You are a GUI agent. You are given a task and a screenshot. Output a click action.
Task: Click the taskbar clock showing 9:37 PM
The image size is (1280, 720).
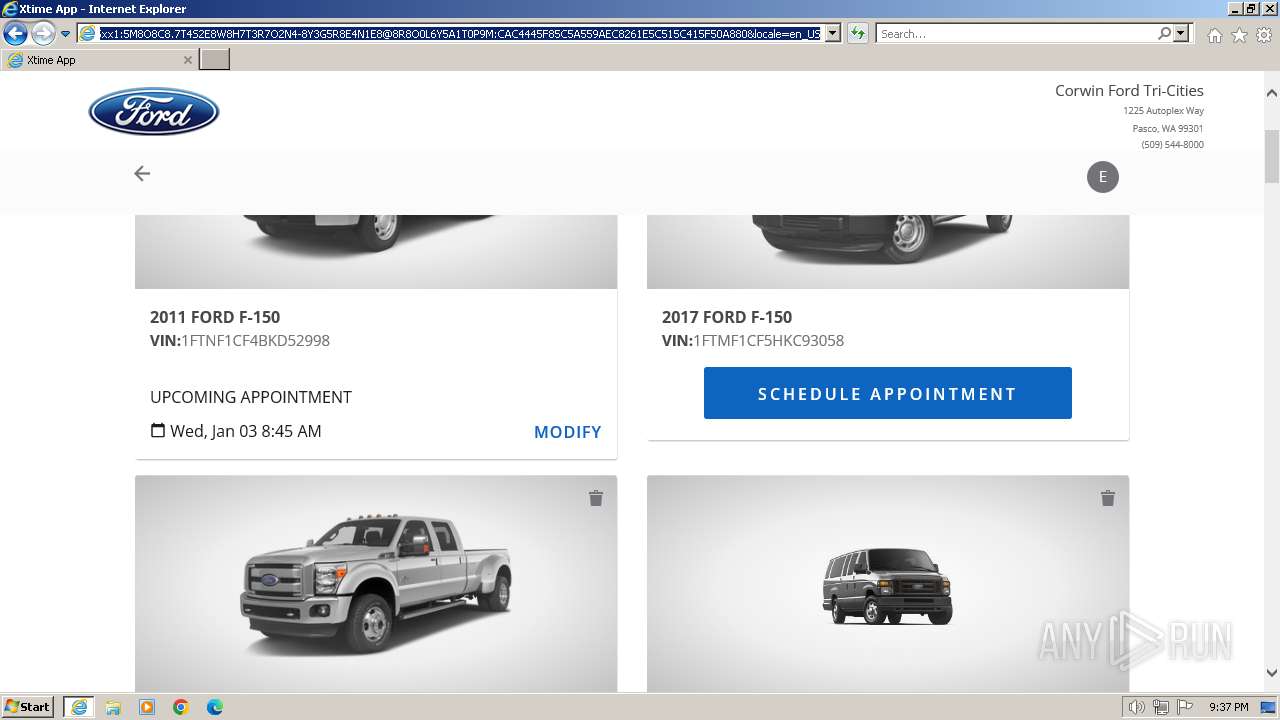click(x=1229, y=707)
